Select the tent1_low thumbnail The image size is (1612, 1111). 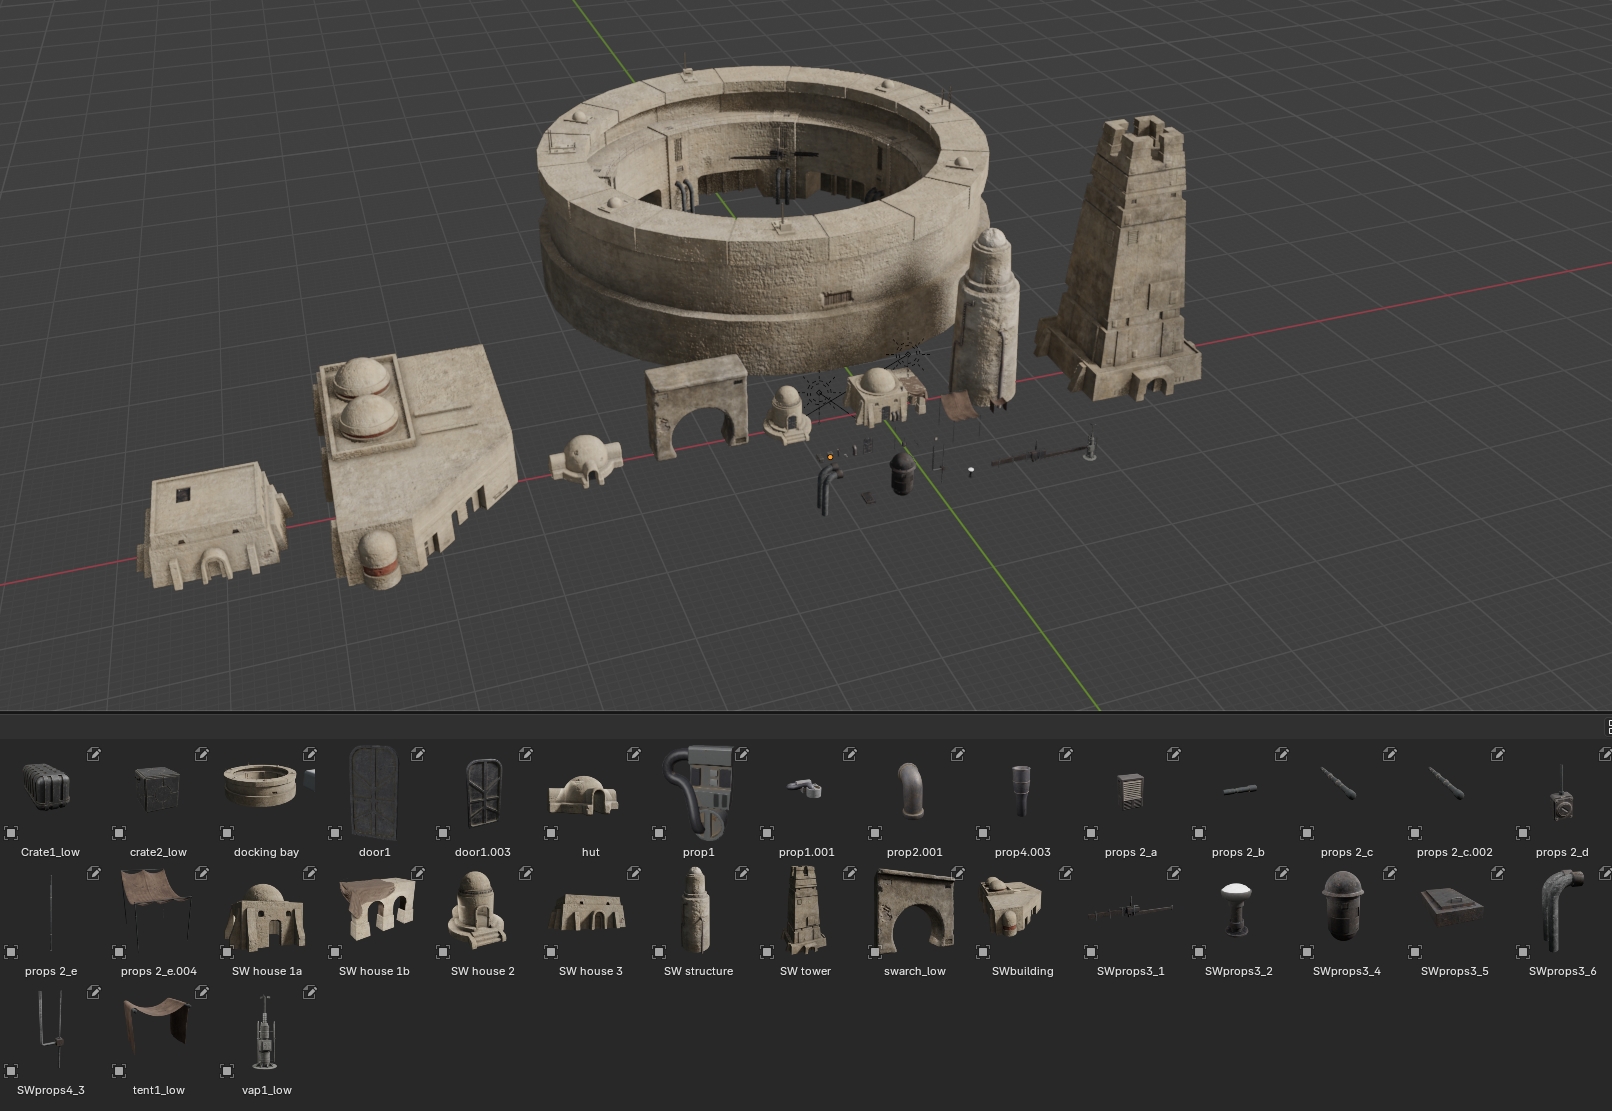click(x=158, y=1024)
